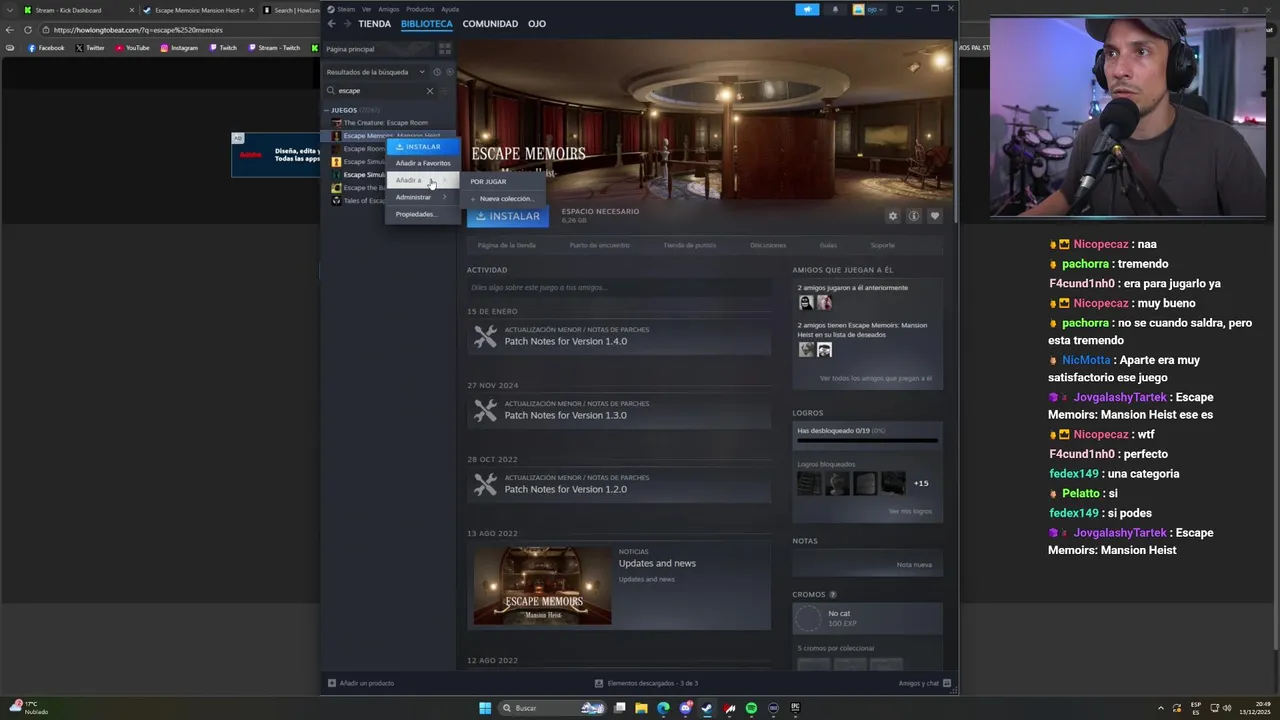
Task: Select POR JUGAR collection
Action: click(x=503, y=182)
